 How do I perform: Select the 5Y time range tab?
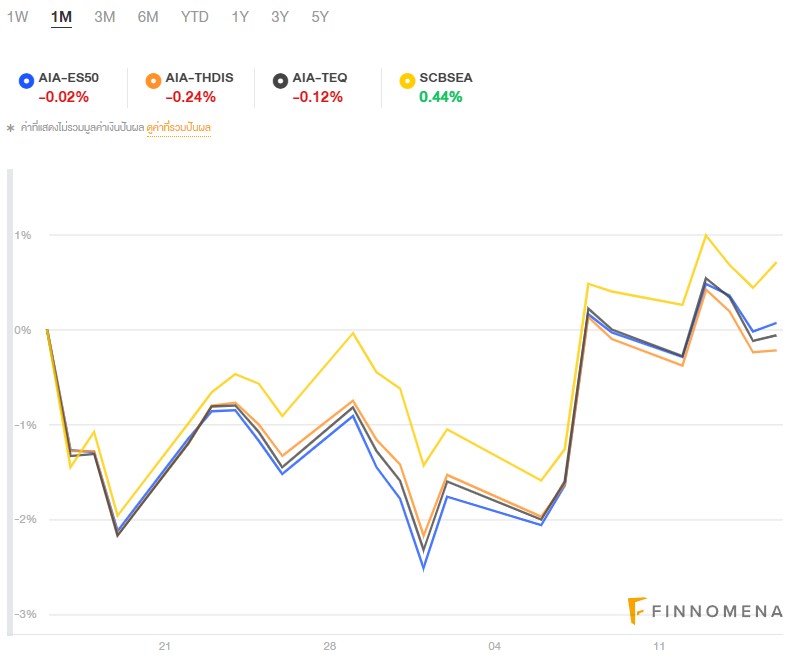pyautogui.click(x=320, y=17)
